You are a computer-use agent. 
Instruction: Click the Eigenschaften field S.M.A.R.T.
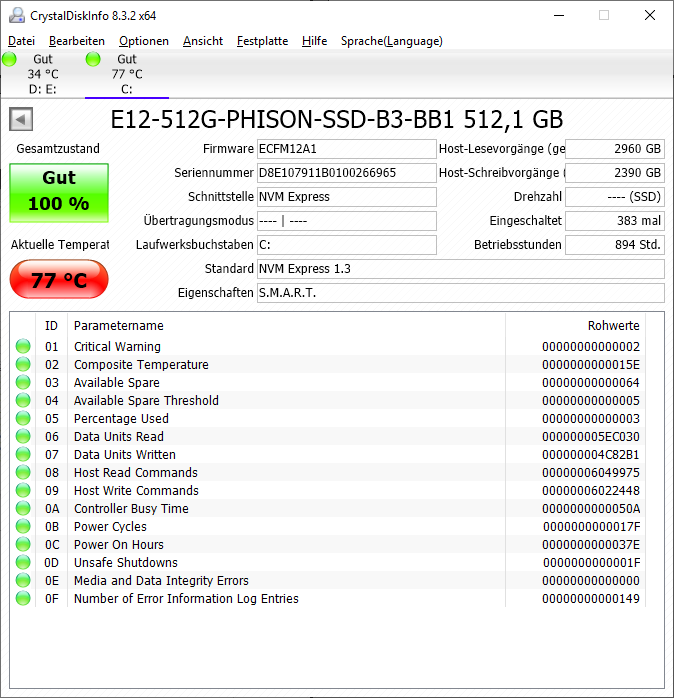[461, 293]
